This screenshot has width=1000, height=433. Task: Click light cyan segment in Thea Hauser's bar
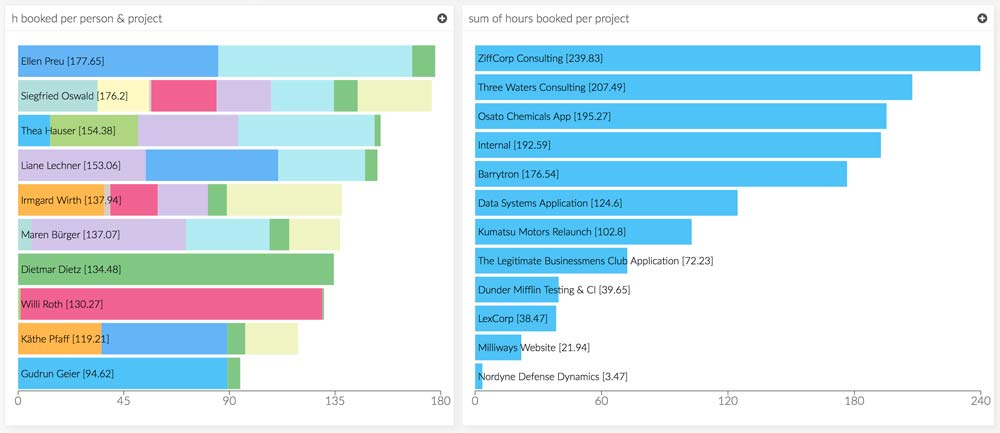306,131
